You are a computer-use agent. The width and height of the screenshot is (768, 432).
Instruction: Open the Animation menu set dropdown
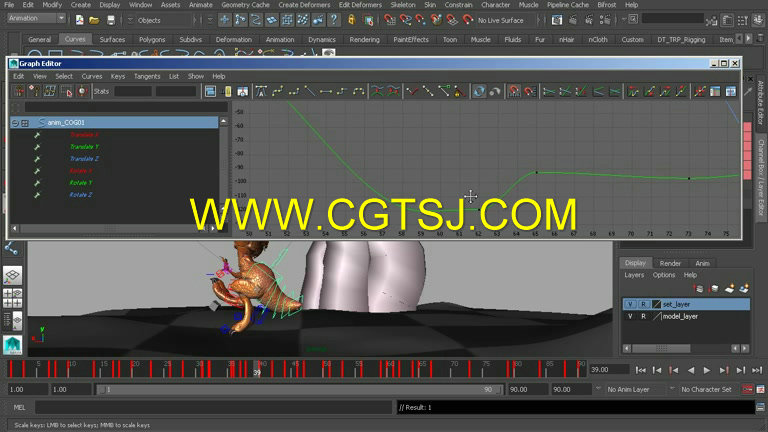[x=37, y=19]
